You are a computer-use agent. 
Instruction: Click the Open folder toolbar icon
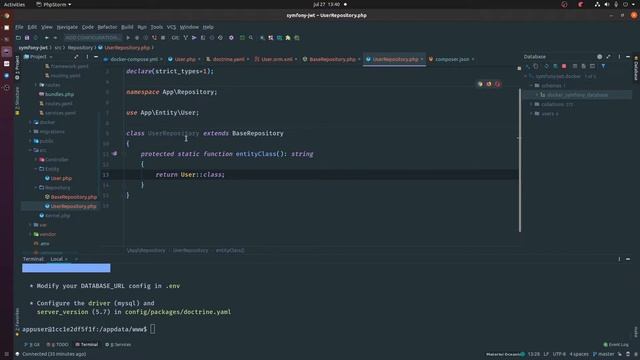[18, 38]
